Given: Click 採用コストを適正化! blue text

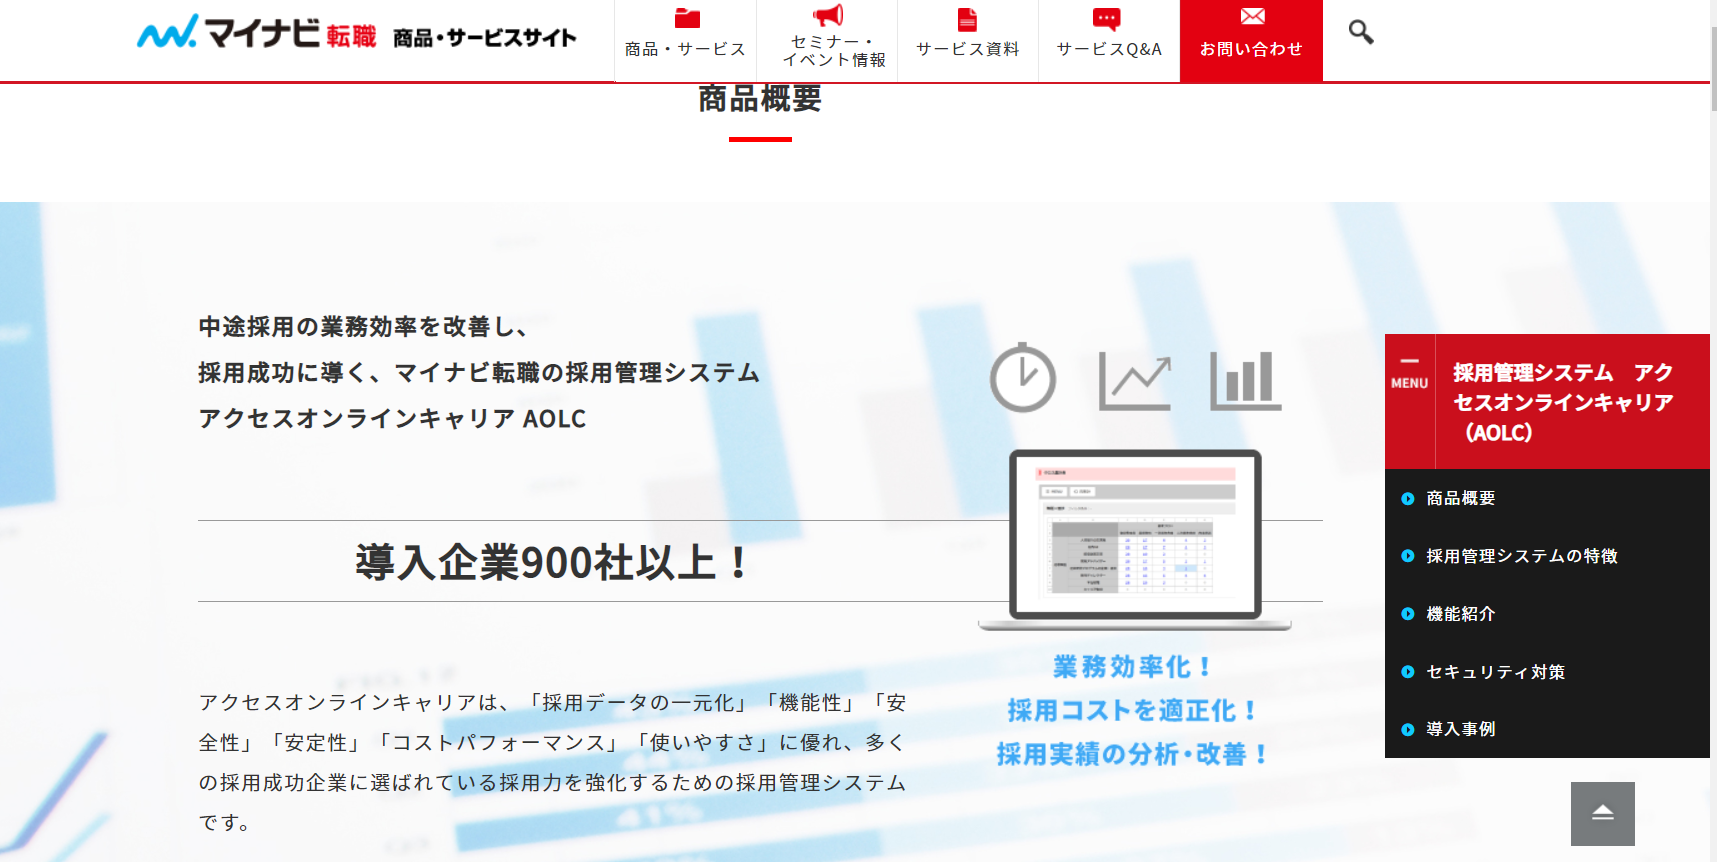Looking at the screenshot, I should [1132, 710].
